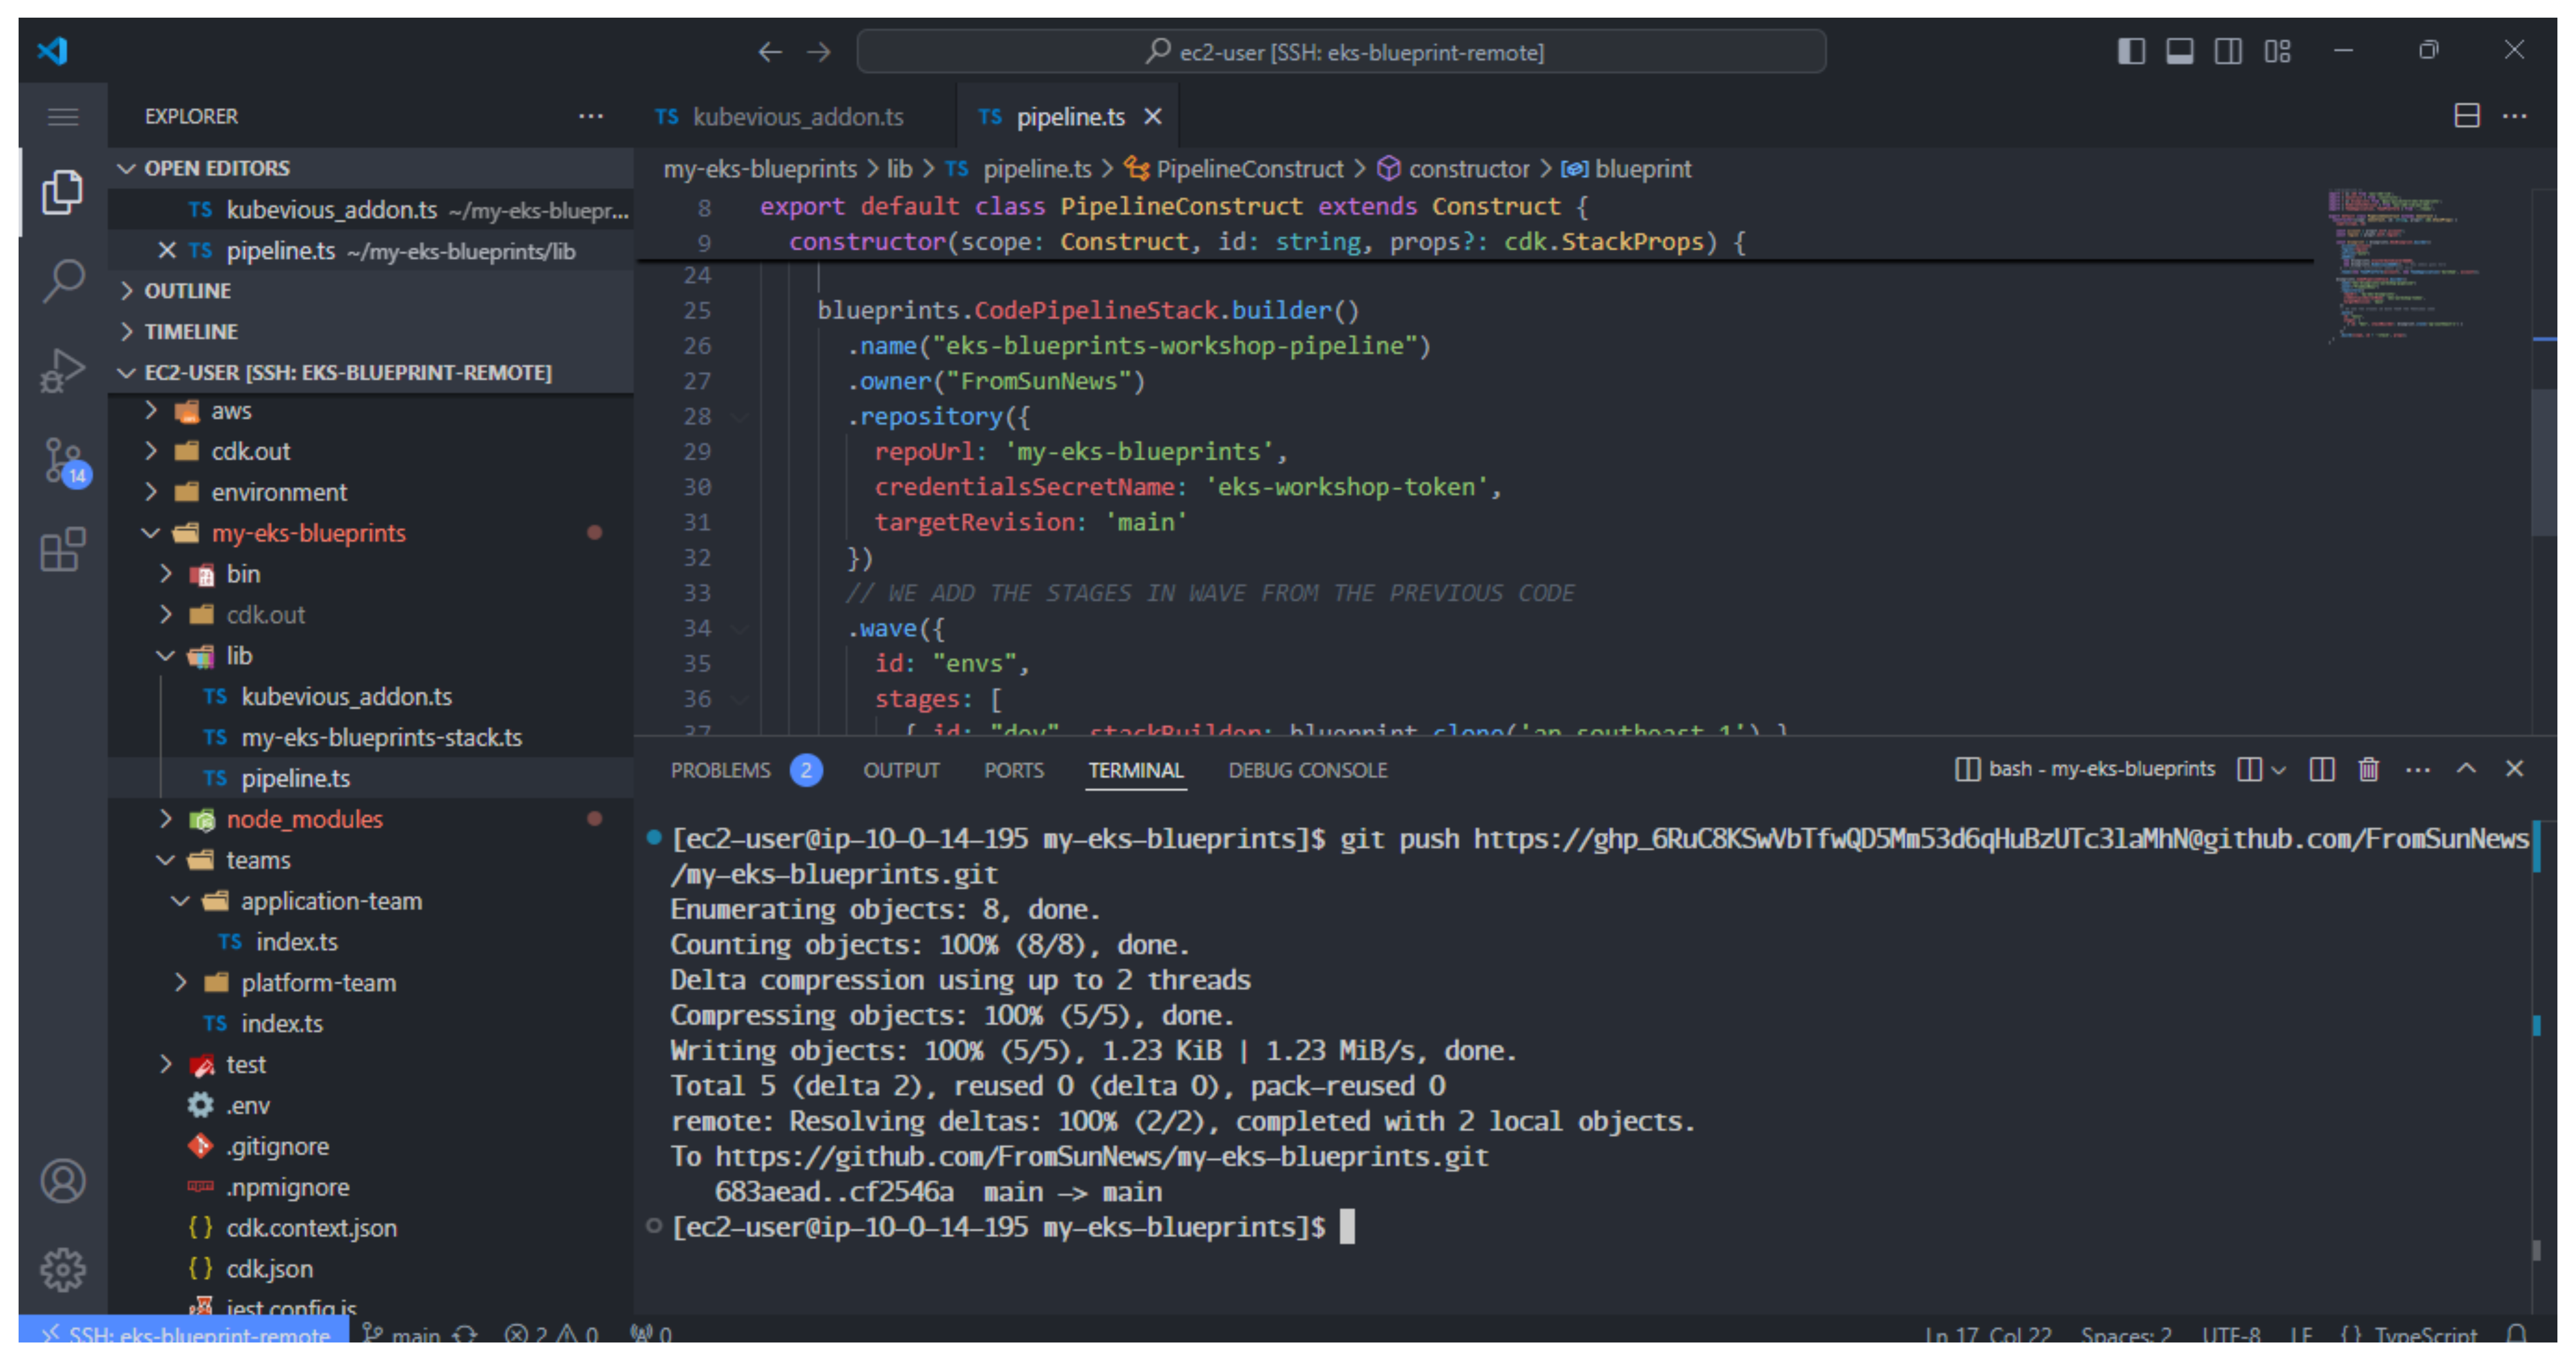Toggle the primary side bar layout button
This screenshot has width=2576, height=1362.
click(x=2131, y=51)
